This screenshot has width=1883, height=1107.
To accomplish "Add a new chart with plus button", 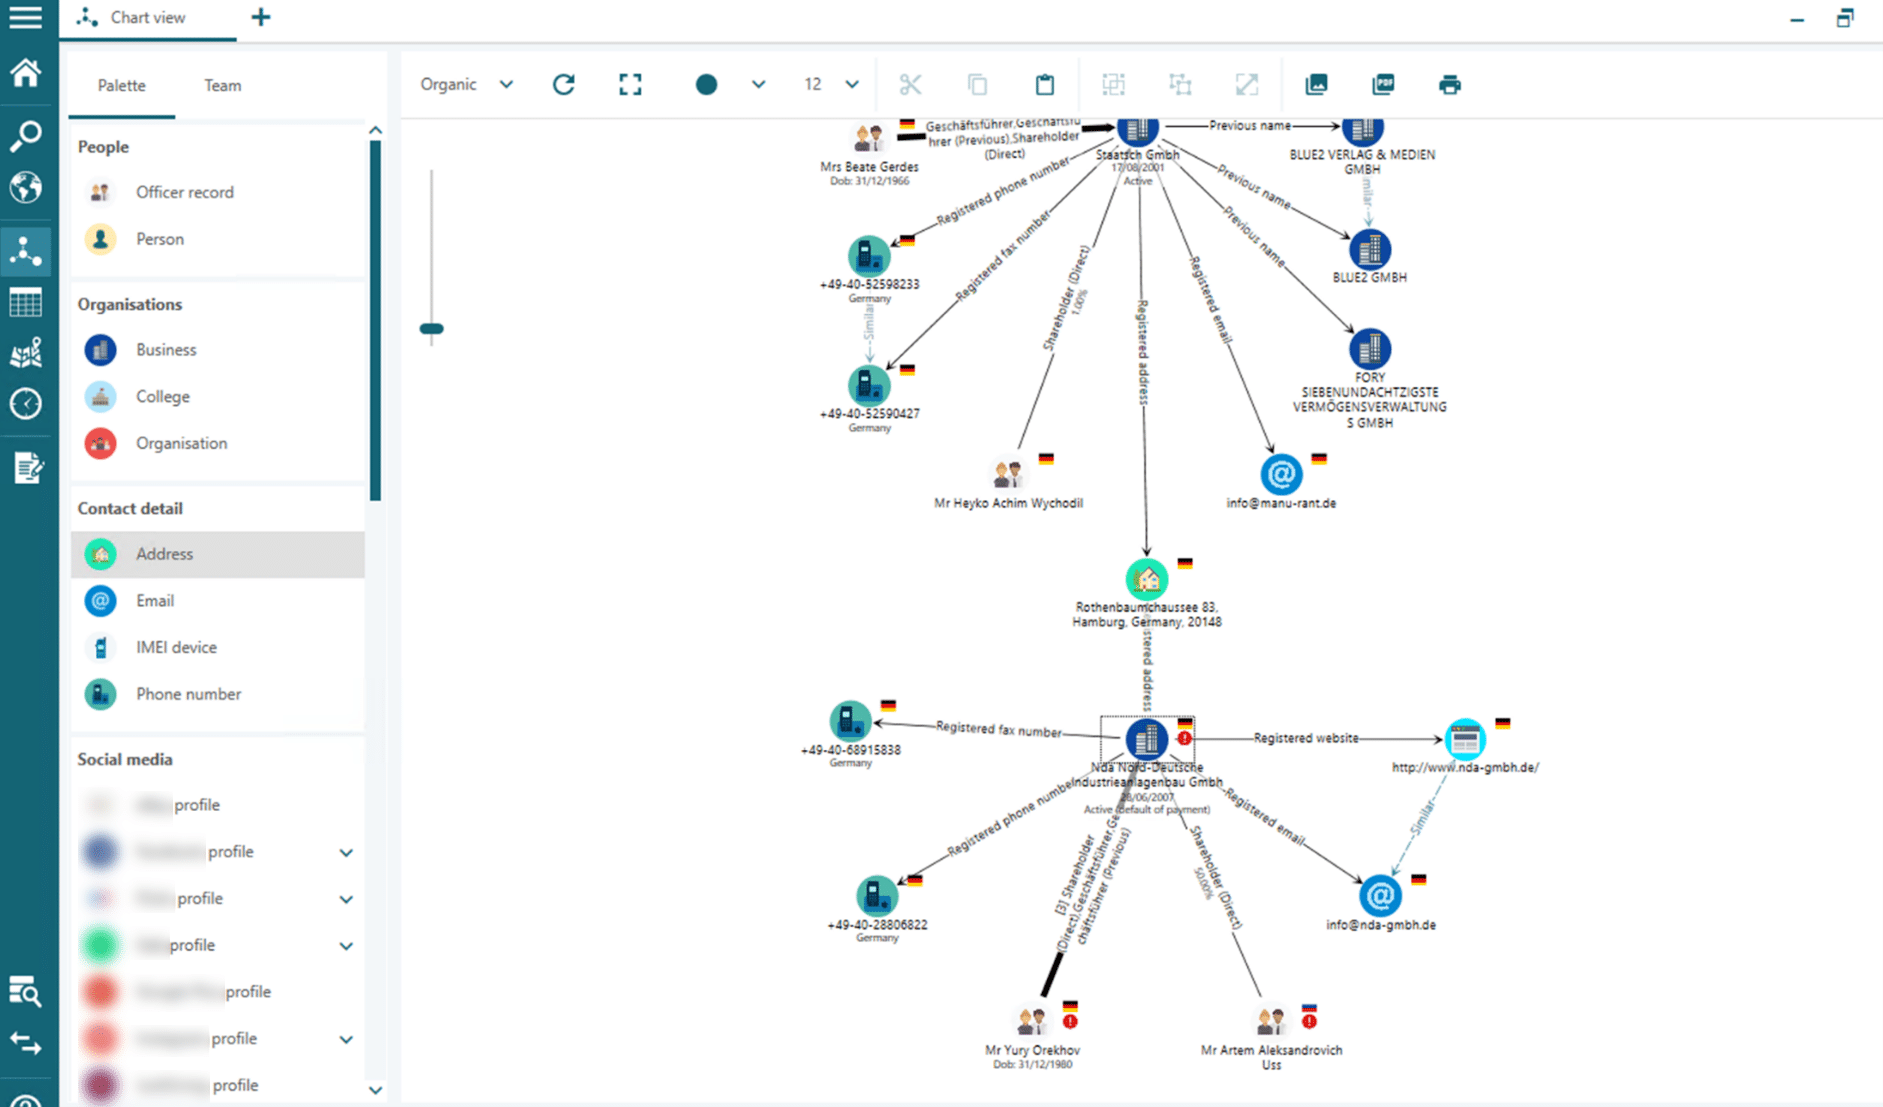I will pos(260,17).
